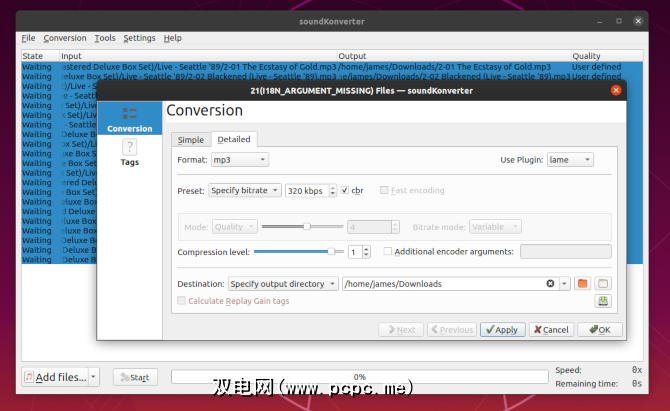The image size is (670, 411).
Task: Click the Output column header
Action: coord(454,56)
